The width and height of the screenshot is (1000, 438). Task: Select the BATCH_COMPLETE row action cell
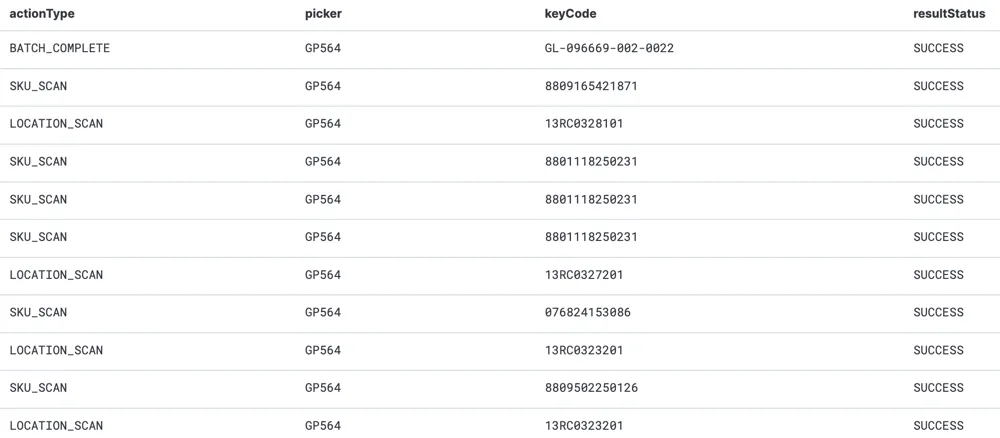point(59,48)
